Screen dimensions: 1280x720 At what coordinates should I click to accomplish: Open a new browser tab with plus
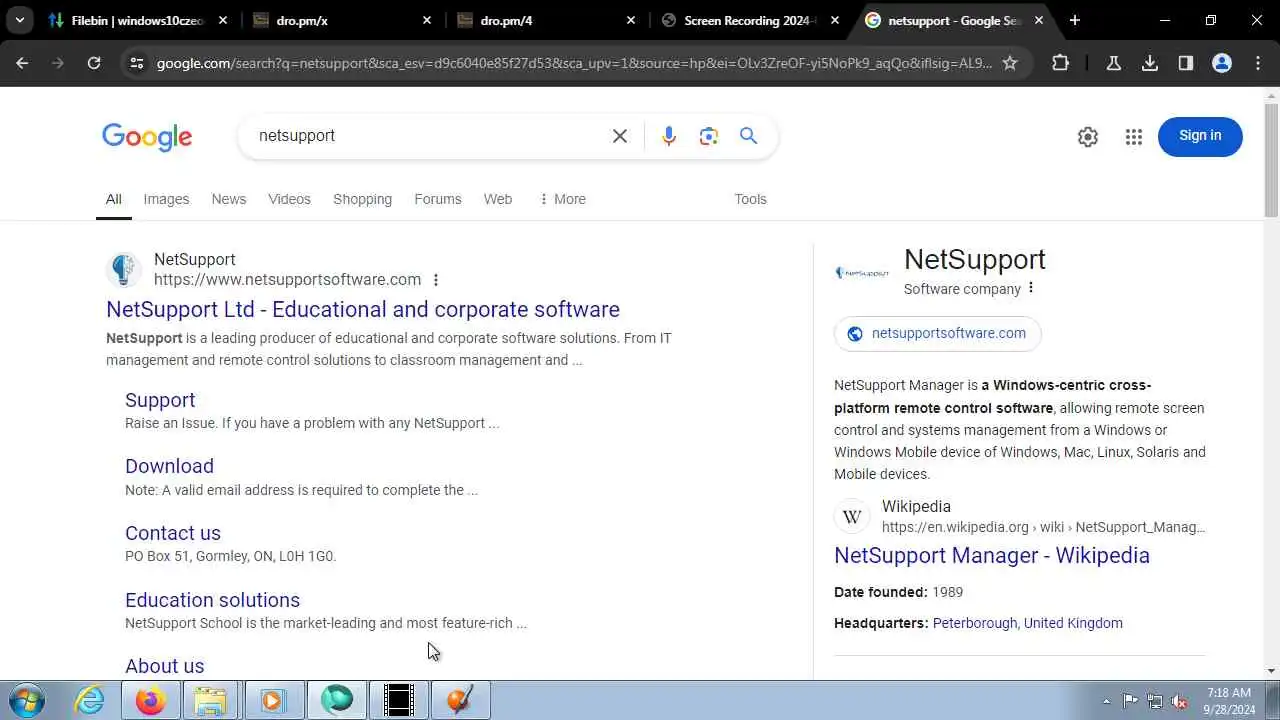[x=1075, y=20]
